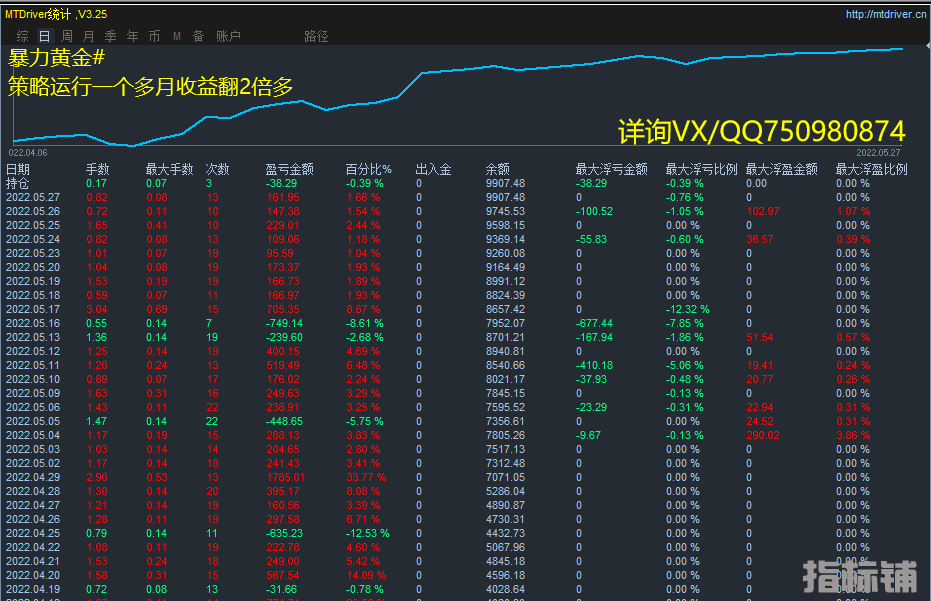Click the 最大手数 column header

click(x=169, y=169)
